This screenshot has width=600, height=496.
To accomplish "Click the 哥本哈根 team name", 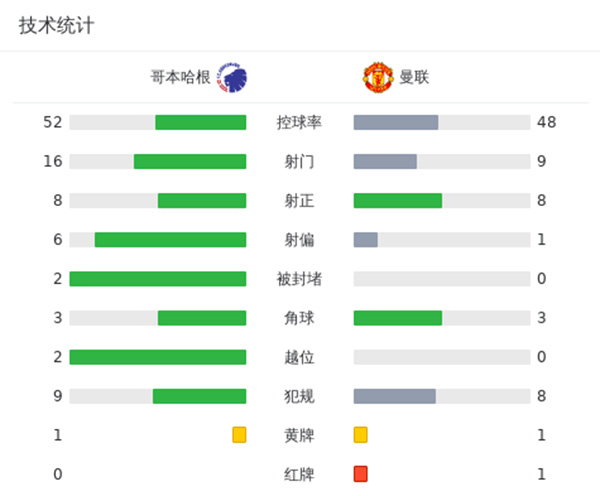I will [x=180, y=77].
